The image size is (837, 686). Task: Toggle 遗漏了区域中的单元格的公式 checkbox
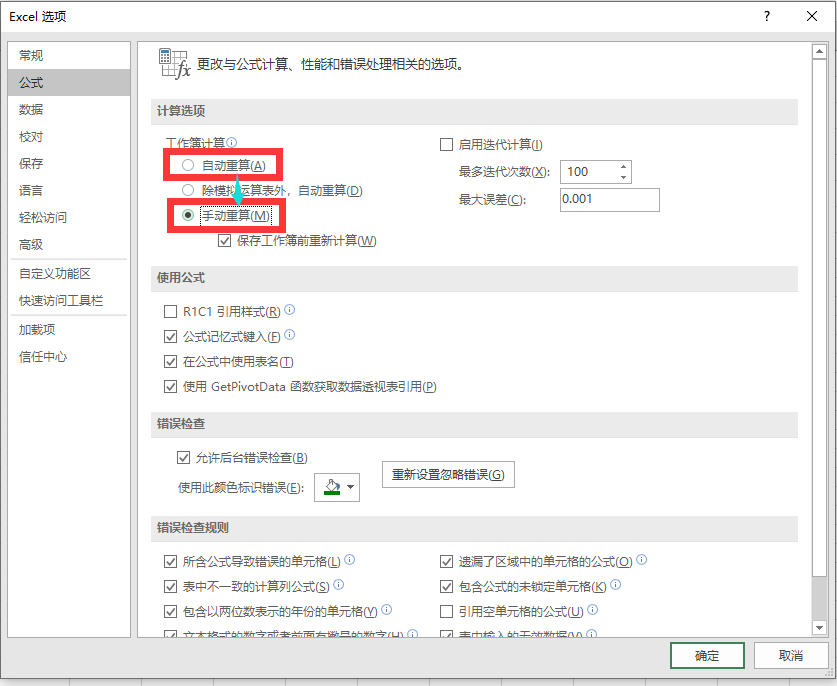[x=446, y=562]
